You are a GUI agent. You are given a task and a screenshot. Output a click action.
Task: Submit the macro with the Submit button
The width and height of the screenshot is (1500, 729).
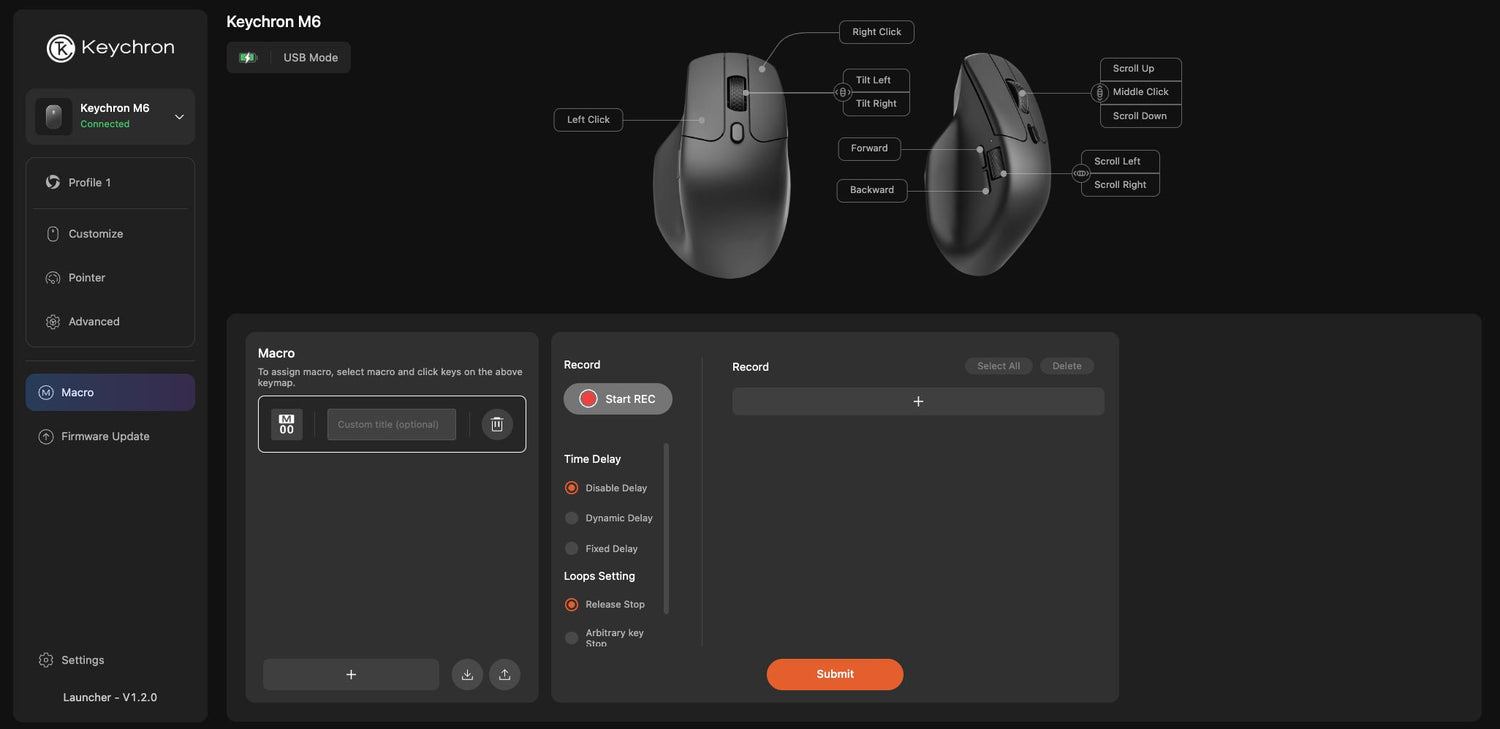(835, 674)
